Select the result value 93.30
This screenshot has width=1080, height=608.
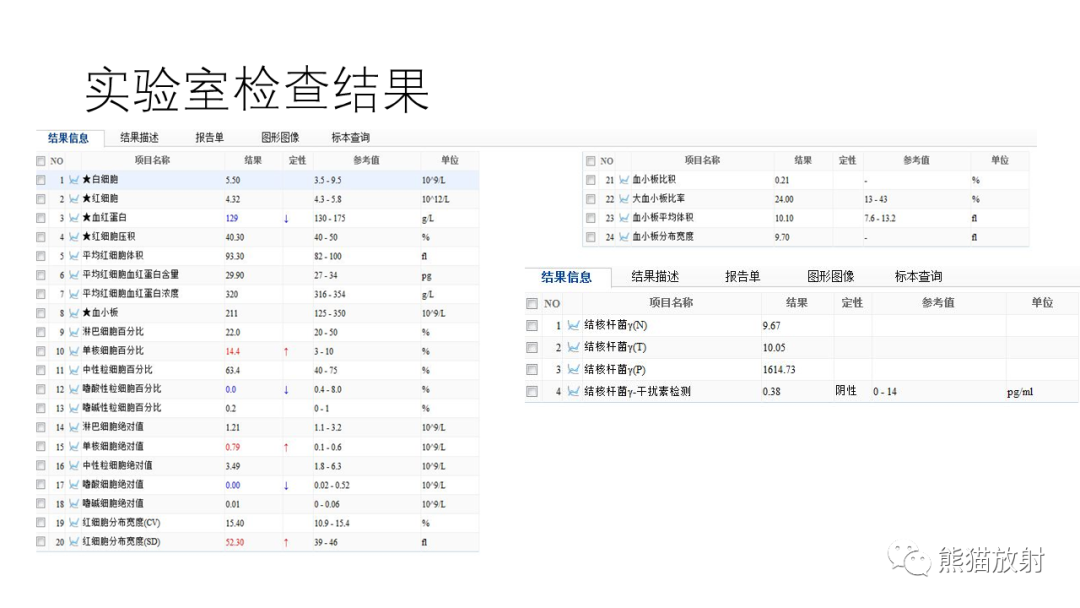235,256
